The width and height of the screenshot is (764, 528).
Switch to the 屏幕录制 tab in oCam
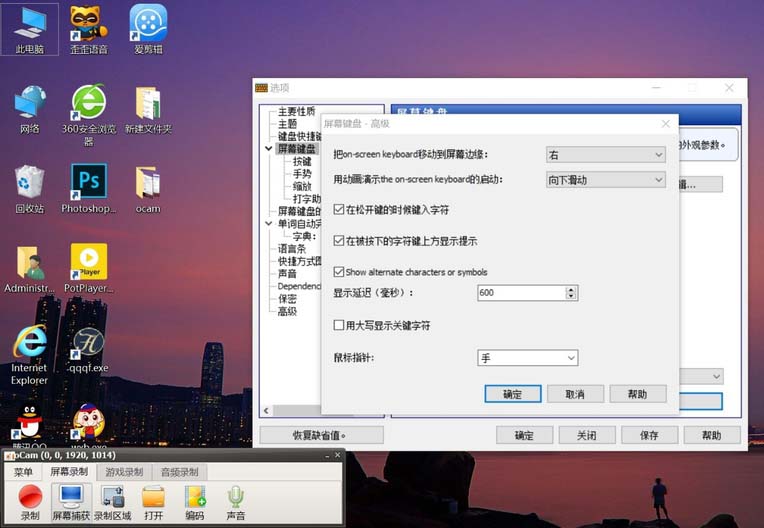(69, 471)
